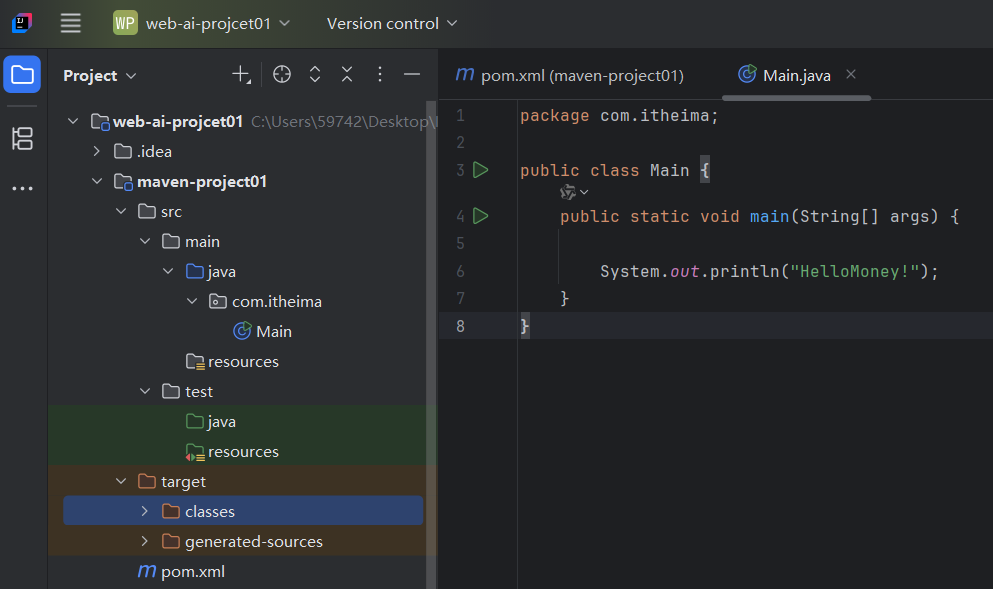Open the web-ai-projcet01 project dropdown

[218, 23]
